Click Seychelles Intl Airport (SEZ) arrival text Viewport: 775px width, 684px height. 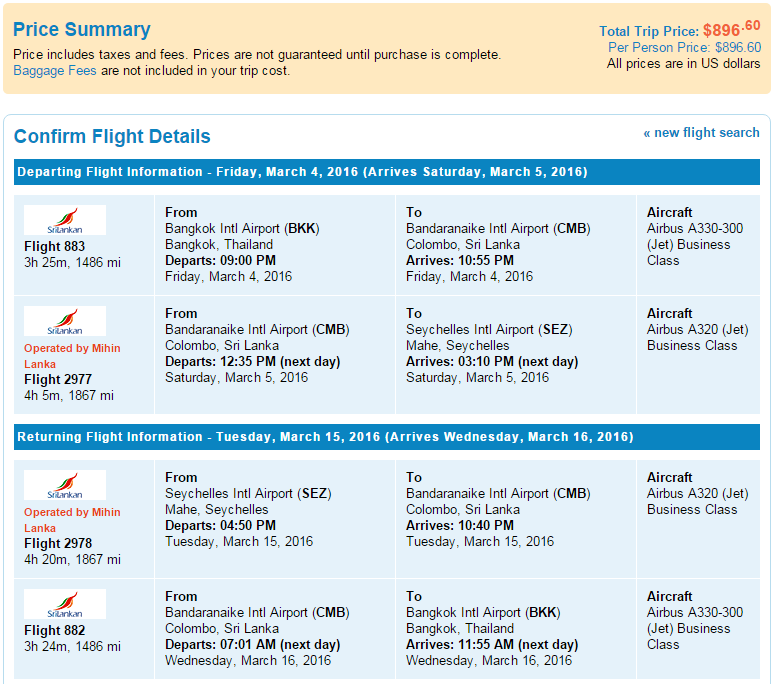pos(489,329)
